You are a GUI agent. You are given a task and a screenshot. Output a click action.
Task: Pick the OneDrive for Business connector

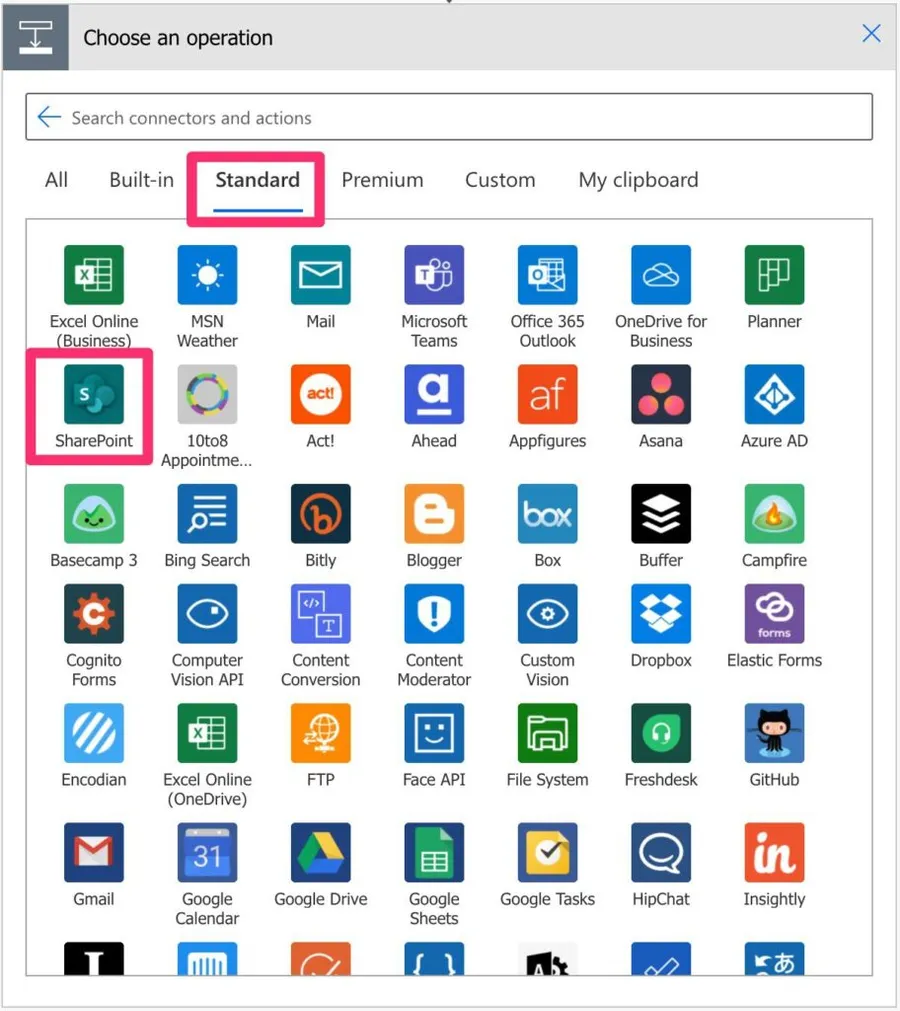661,275
